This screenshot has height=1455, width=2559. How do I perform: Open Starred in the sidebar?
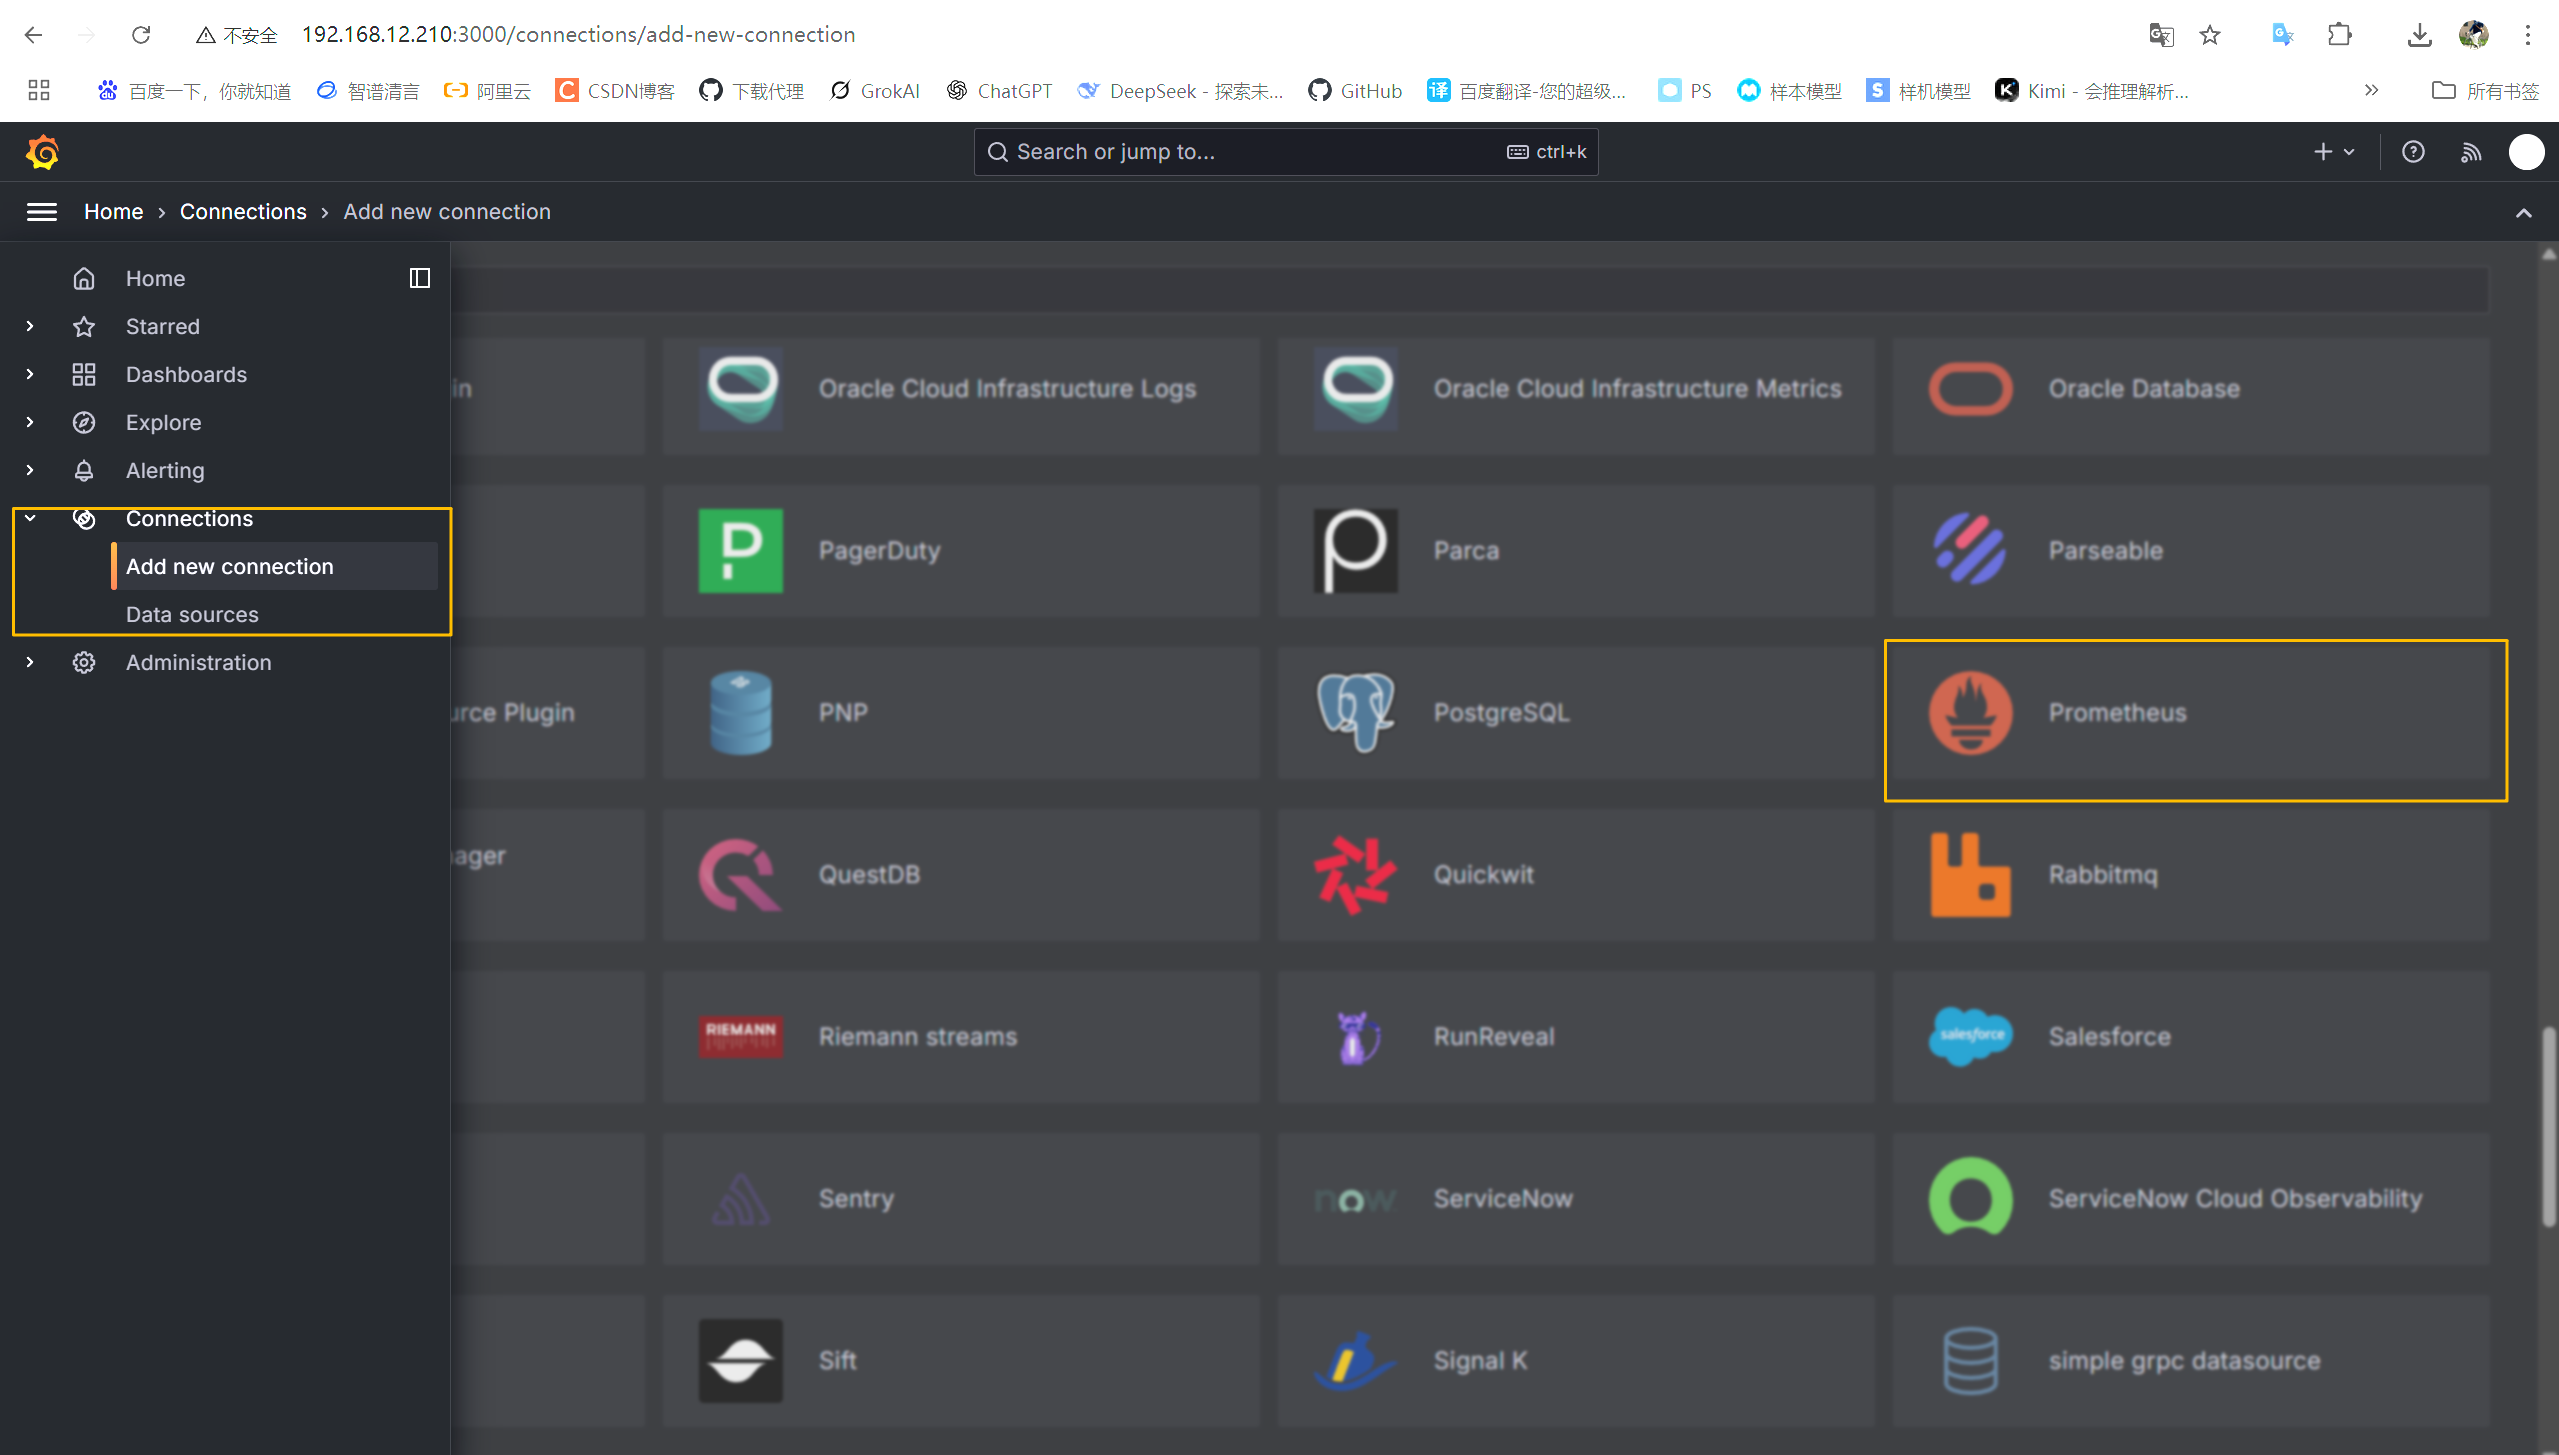[x=163, y=326]
